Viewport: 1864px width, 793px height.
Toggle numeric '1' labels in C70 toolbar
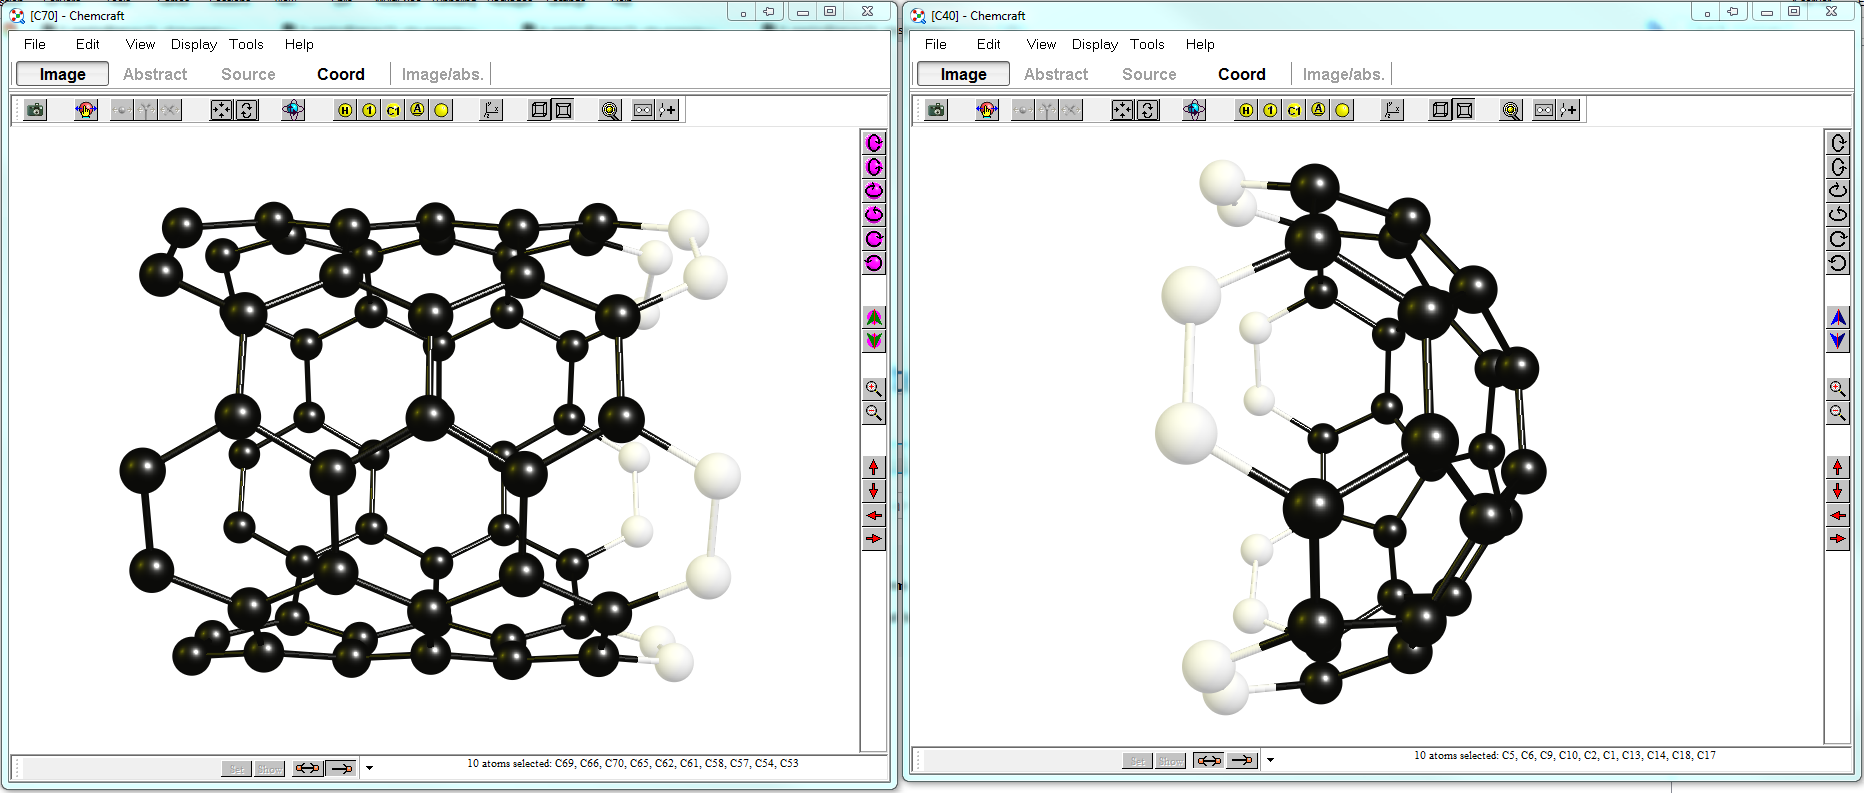point(369,110)
